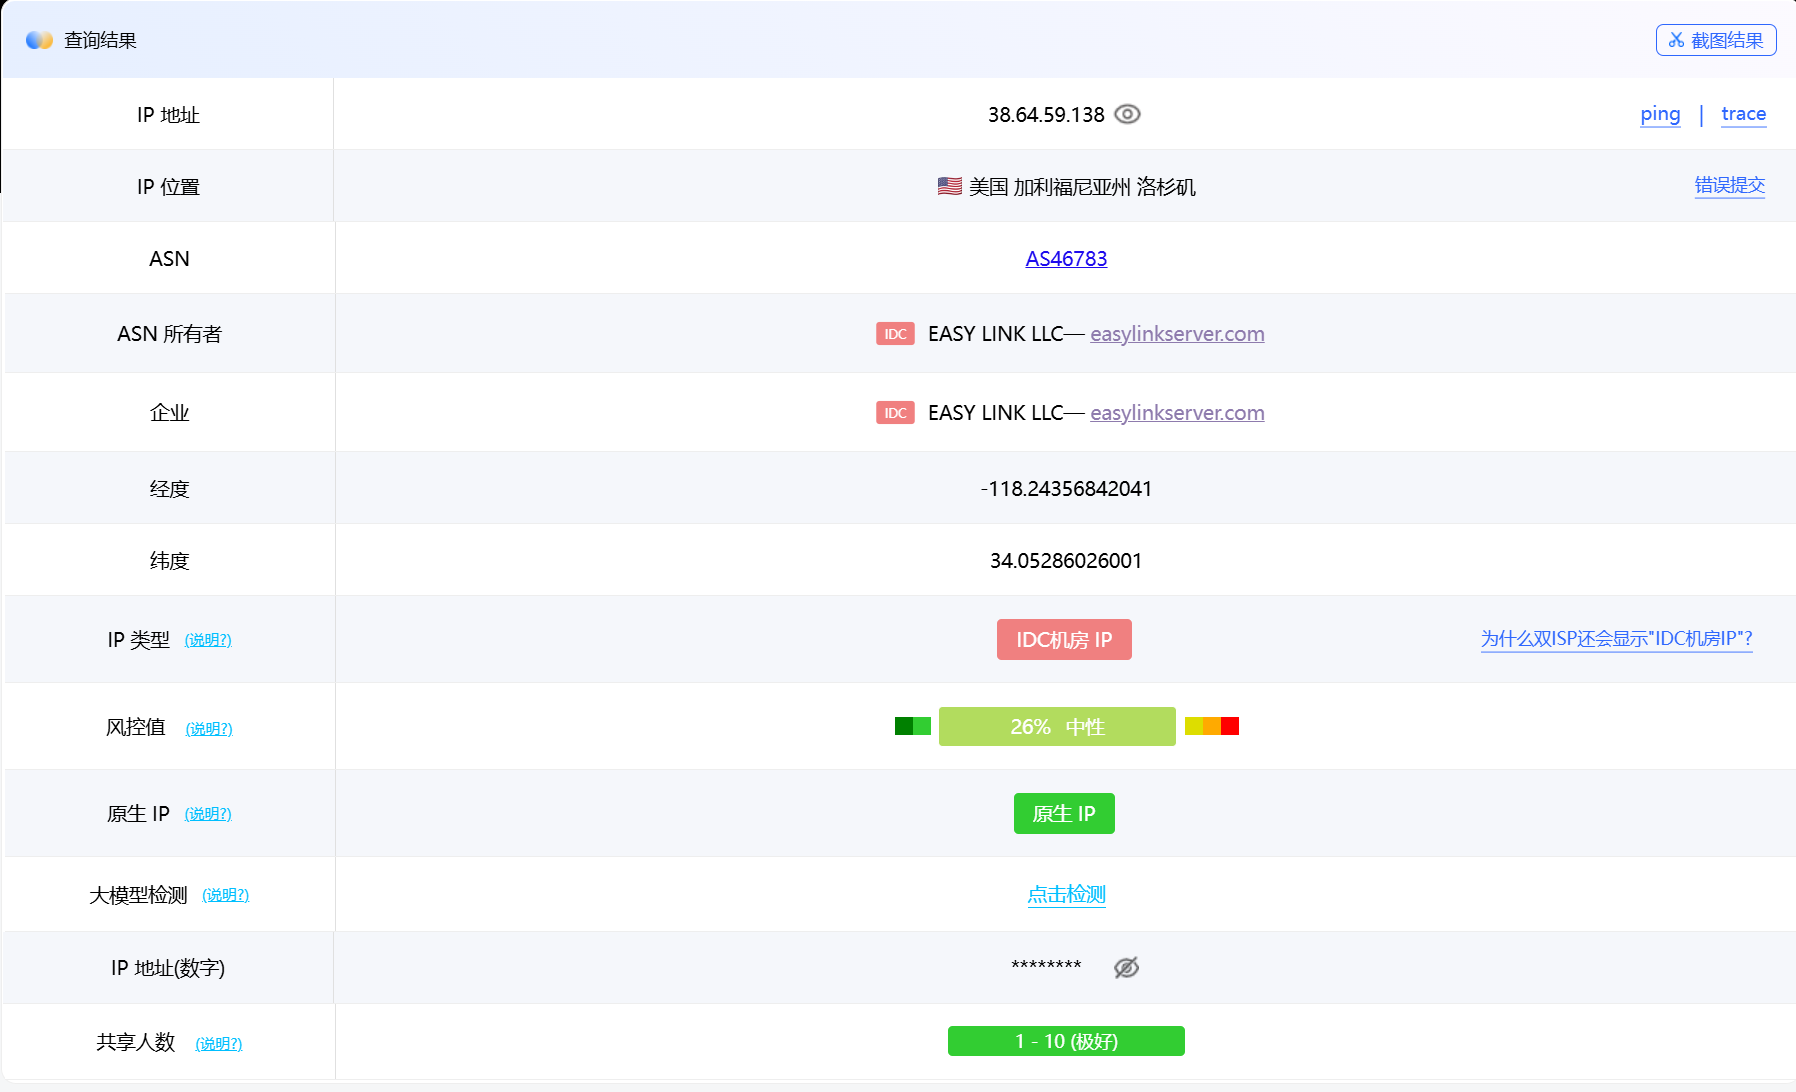Image resolution: width=1796 pixels, height=1092 pixels.
Task: Click the 26% 中性 risk score bar
Action: (1057, 727)
